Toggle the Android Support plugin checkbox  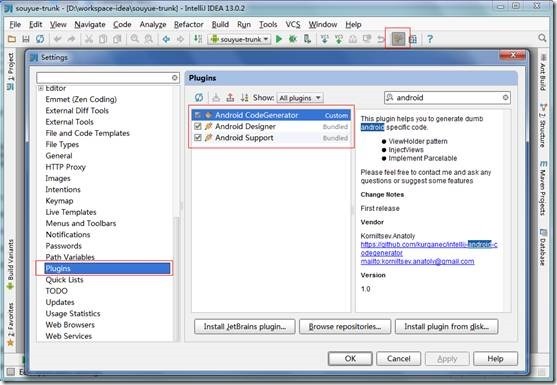click(x=198, y=137)
